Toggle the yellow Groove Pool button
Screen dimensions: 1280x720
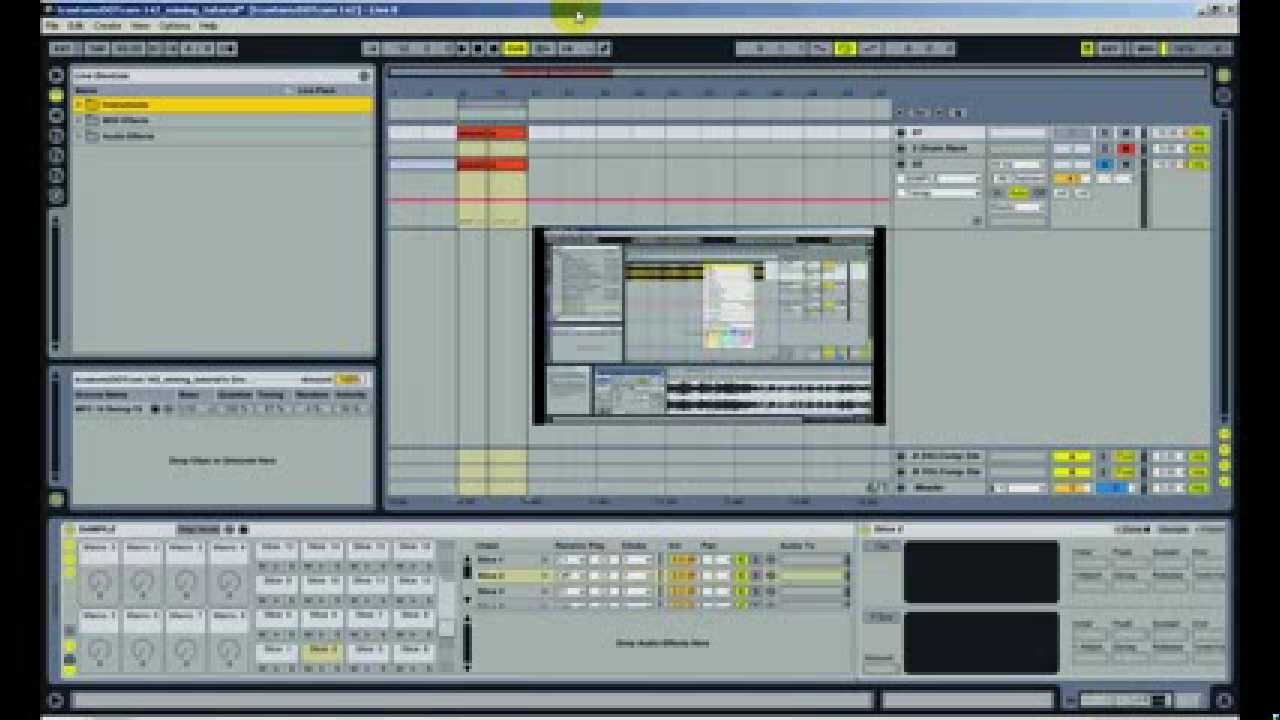57,499
